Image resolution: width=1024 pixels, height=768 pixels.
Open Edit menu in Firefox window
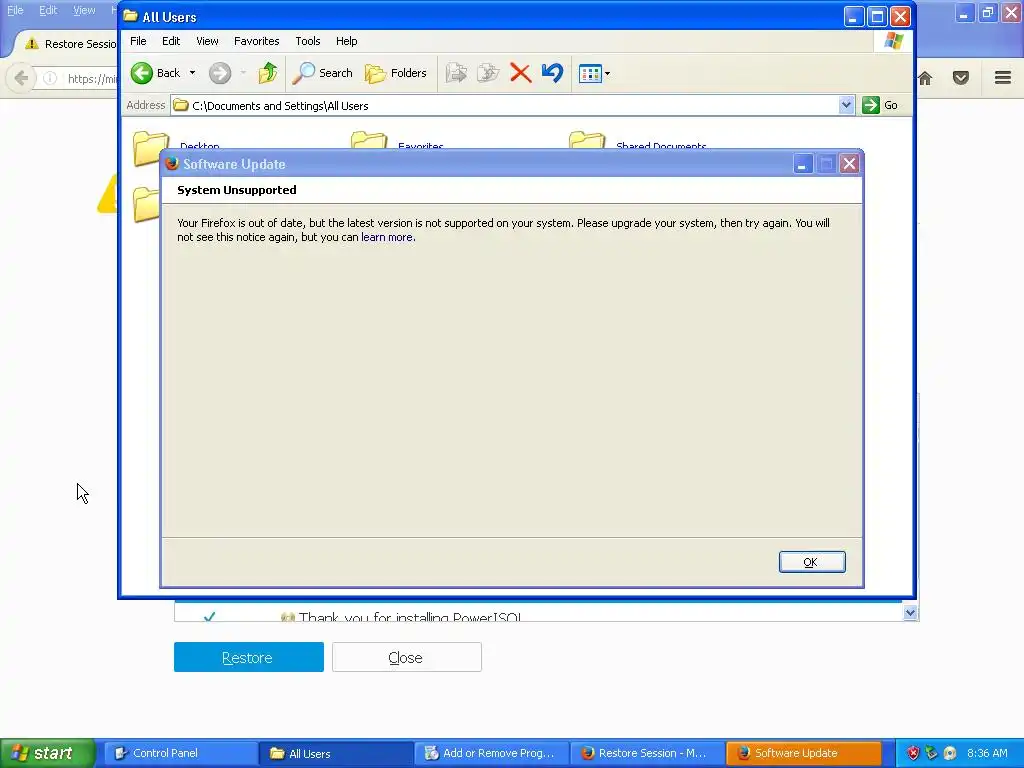click(x=48, y=10)
